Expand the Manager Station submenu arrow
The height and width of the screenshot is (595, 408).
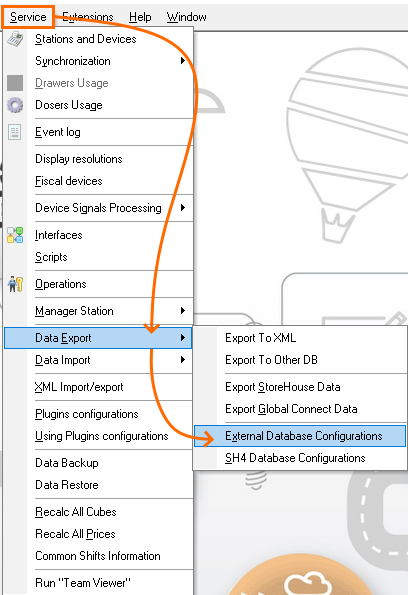pyautogui.click(x=183, y=310)
